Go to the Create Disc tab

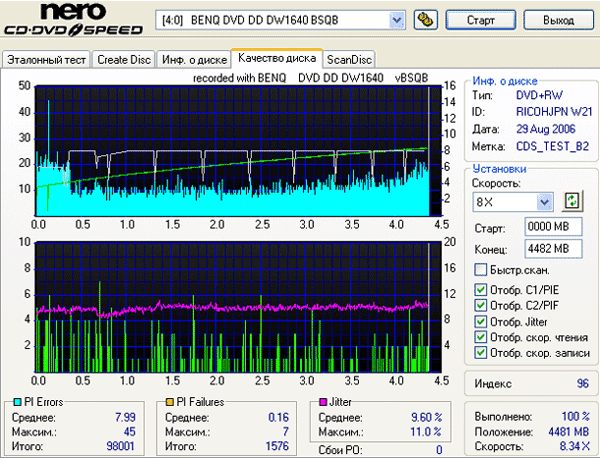(x=124, y=59)
